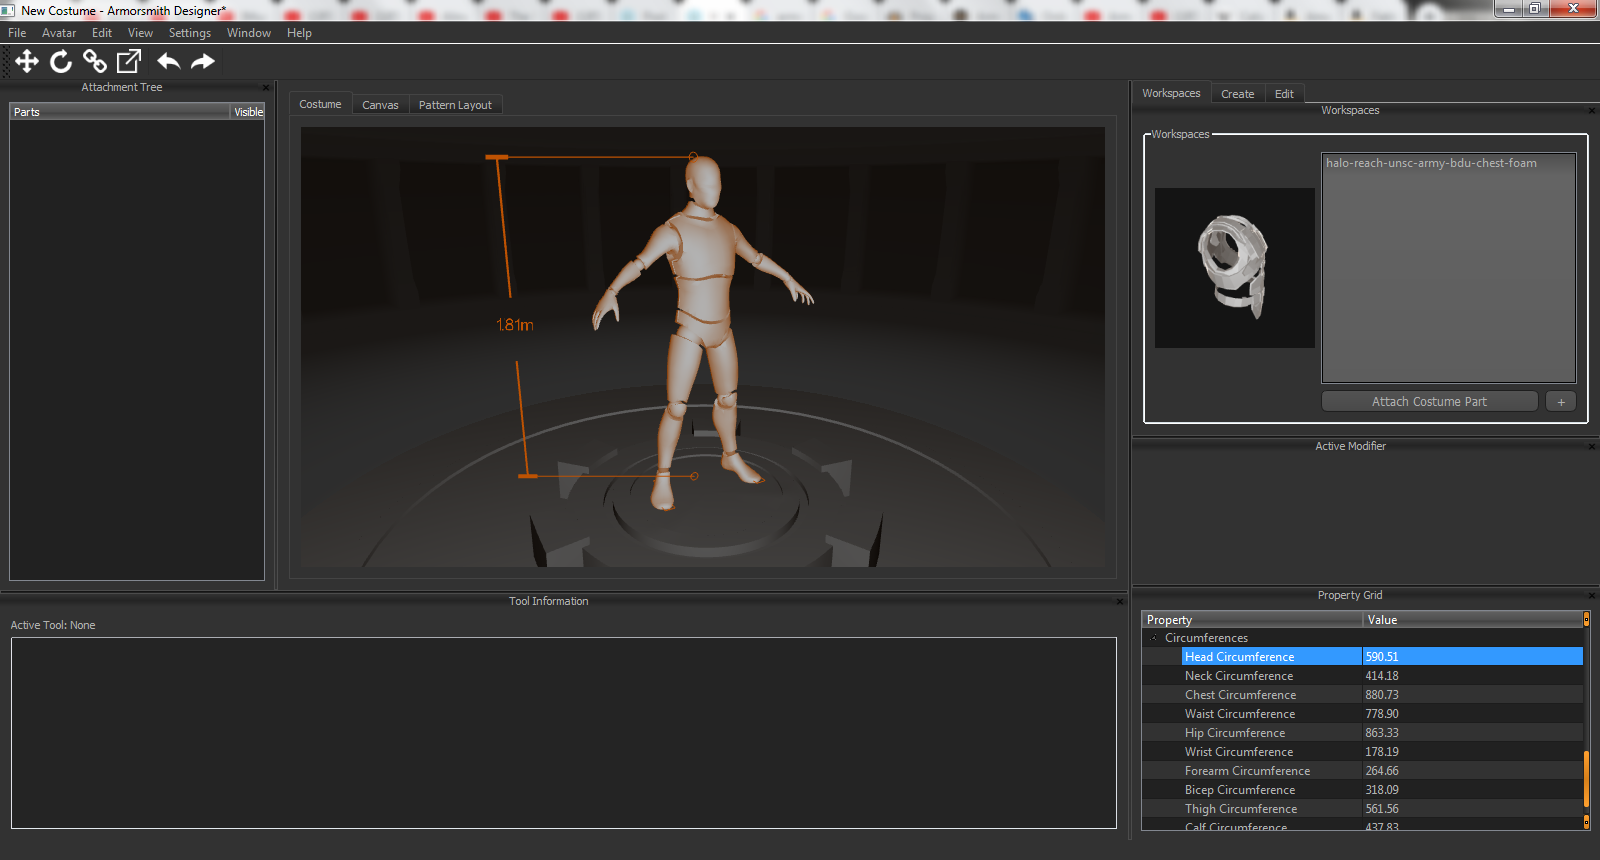Screen dimensions: 1600x860
Task: Select the Move tool in the toolbar
Action: (x=27, y=62)
